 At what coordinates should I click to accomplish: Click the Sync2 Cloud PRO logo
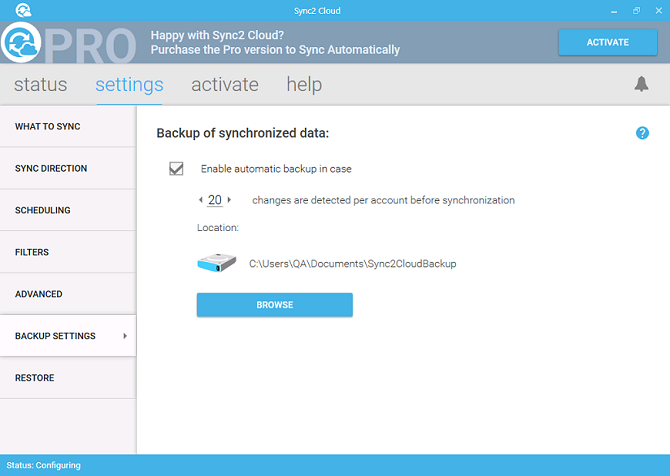tap(68, 44)
